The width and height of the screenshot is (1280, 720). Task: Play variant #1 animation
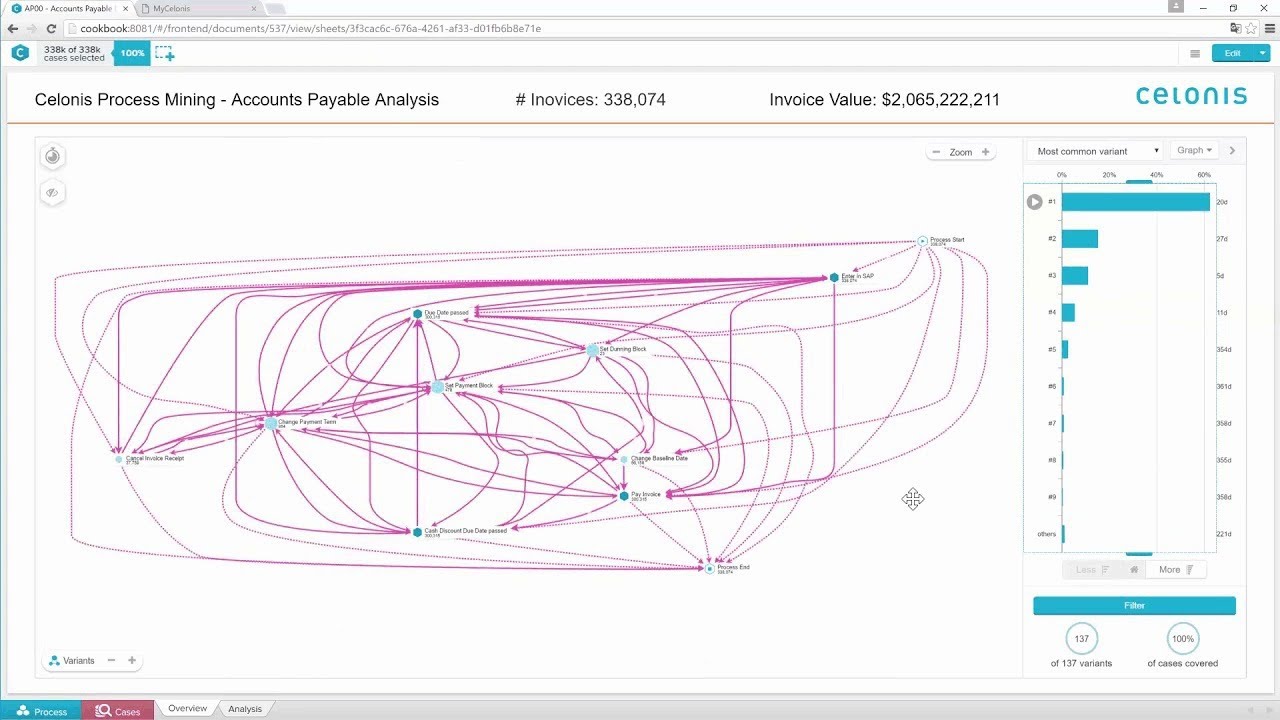point(1034,202)
